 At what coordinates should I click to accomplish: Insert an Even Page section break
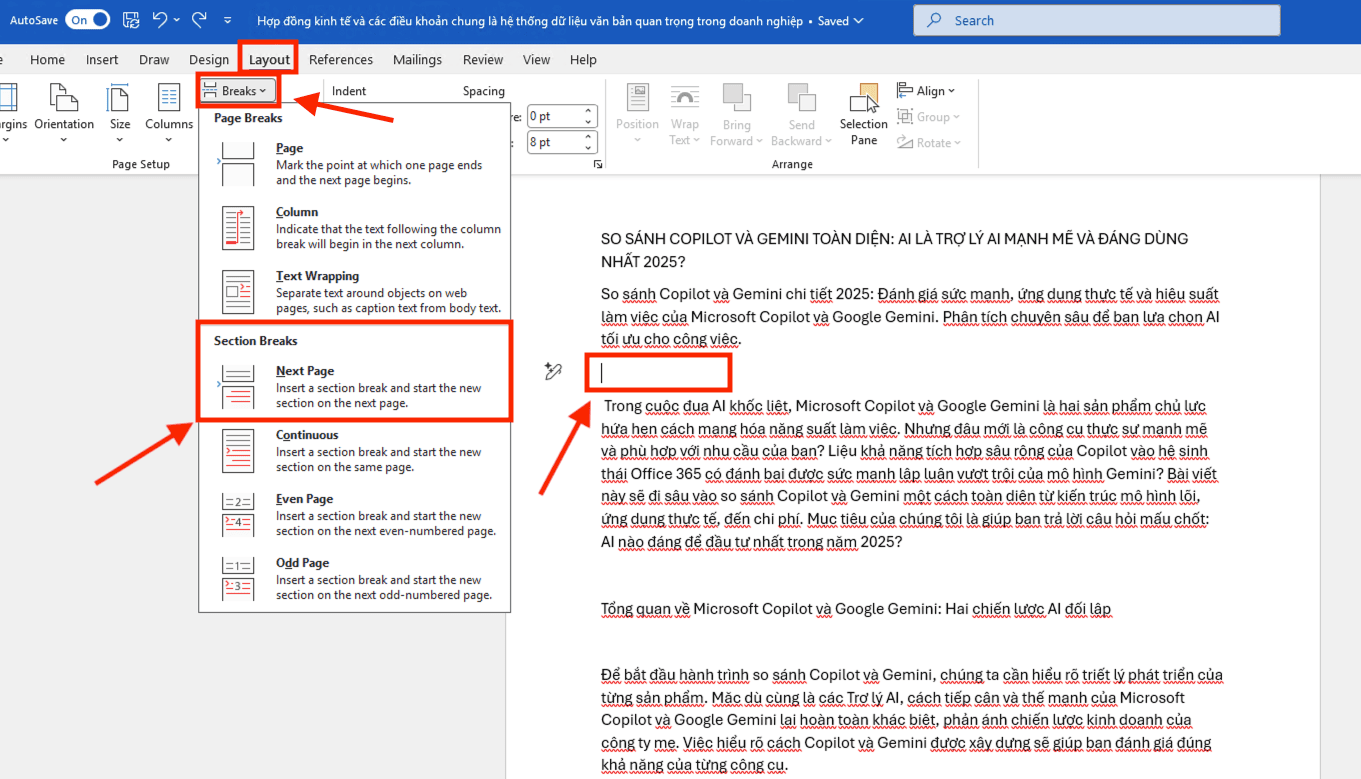click(x=355, y=515)
